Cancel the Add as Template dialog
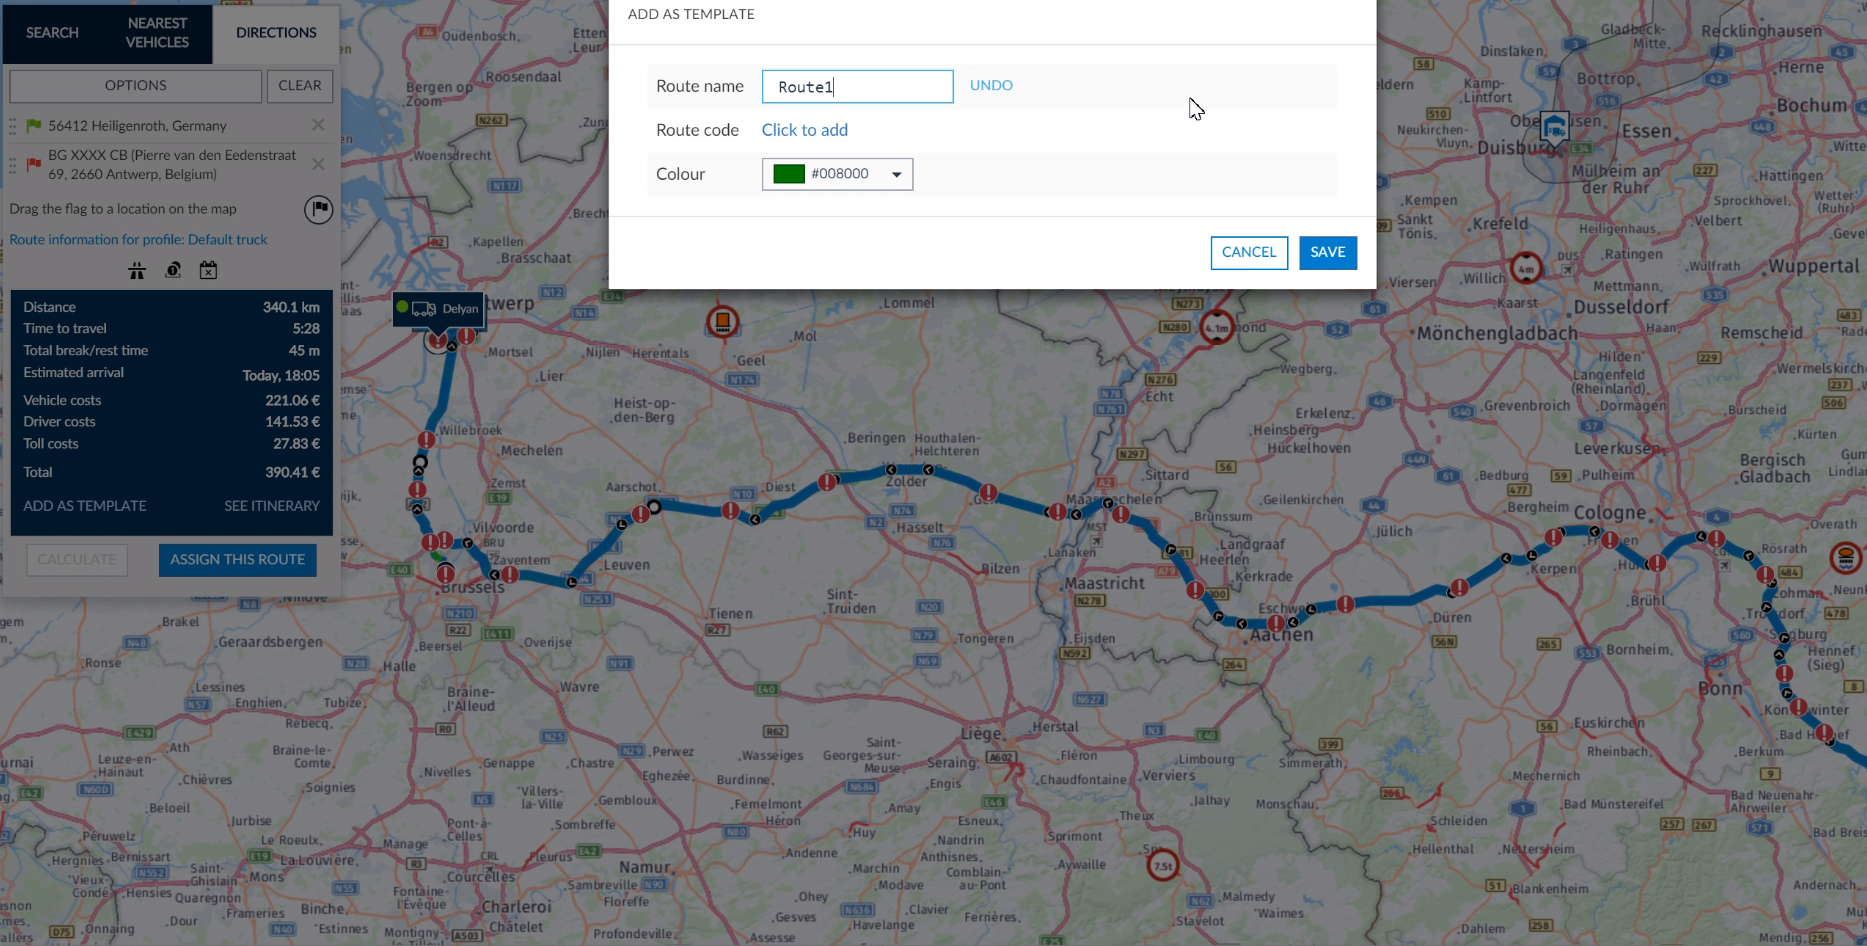This screenshot has width=1867, height=946. (x=1248, y=253)
